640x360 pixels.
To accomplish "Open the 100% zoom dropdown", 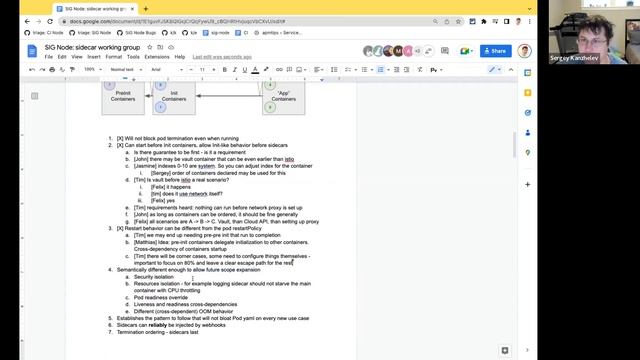I will click(x=93, y=70).
